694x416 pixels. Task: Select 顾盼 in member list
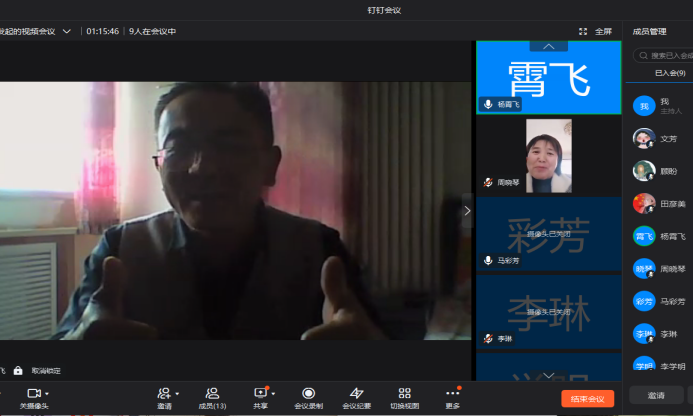pyautogui.click(x=659, y=171)
